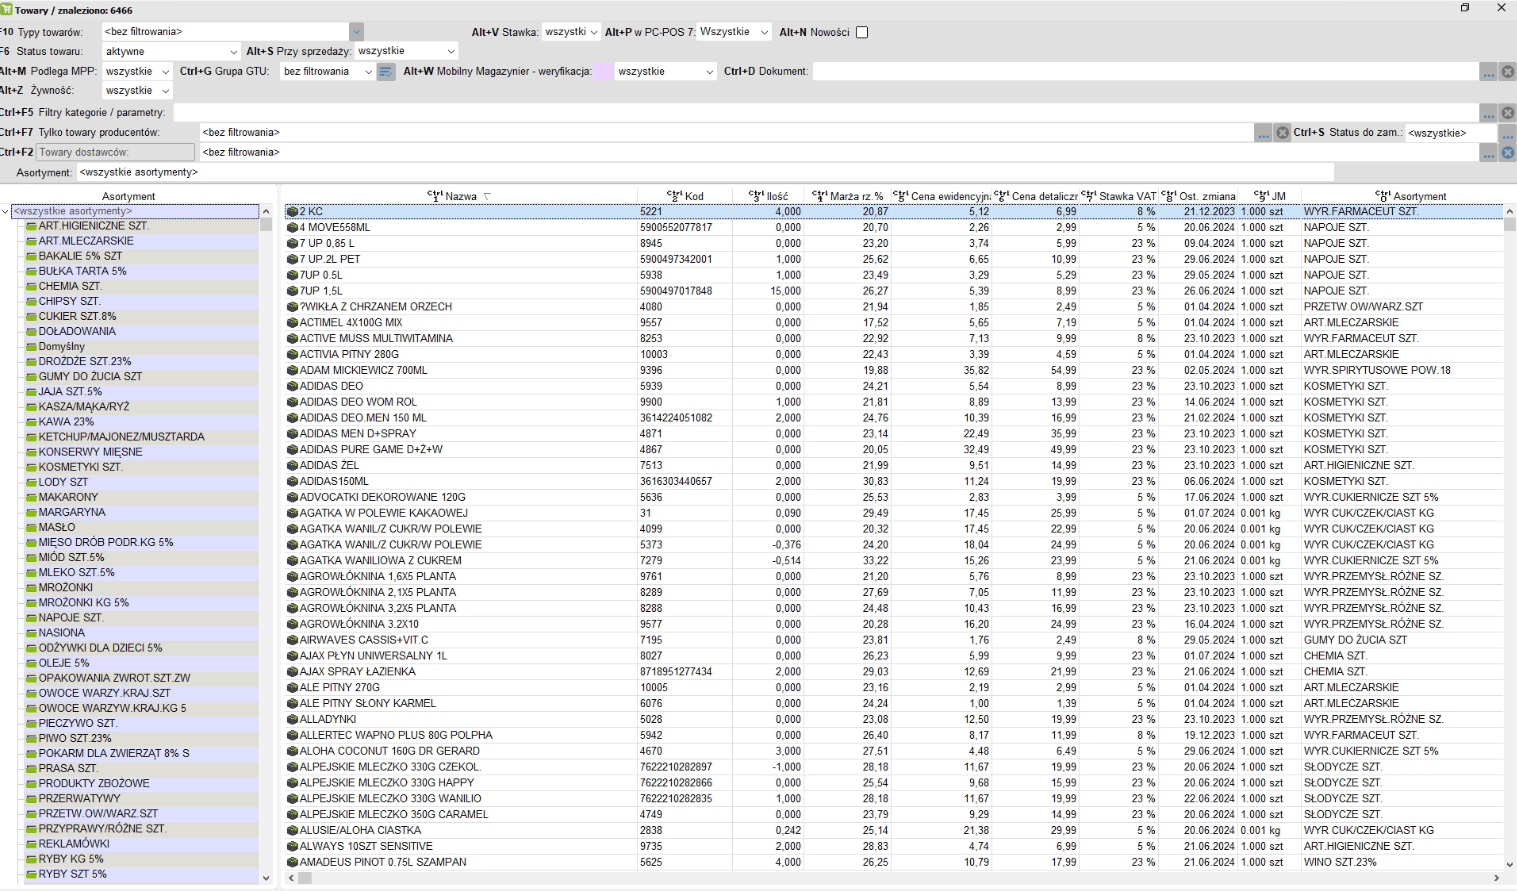Sort the table by the Nazwa column
This screenshot has width=1517, height=891.
pyautogui.click(x=460, y=196)
